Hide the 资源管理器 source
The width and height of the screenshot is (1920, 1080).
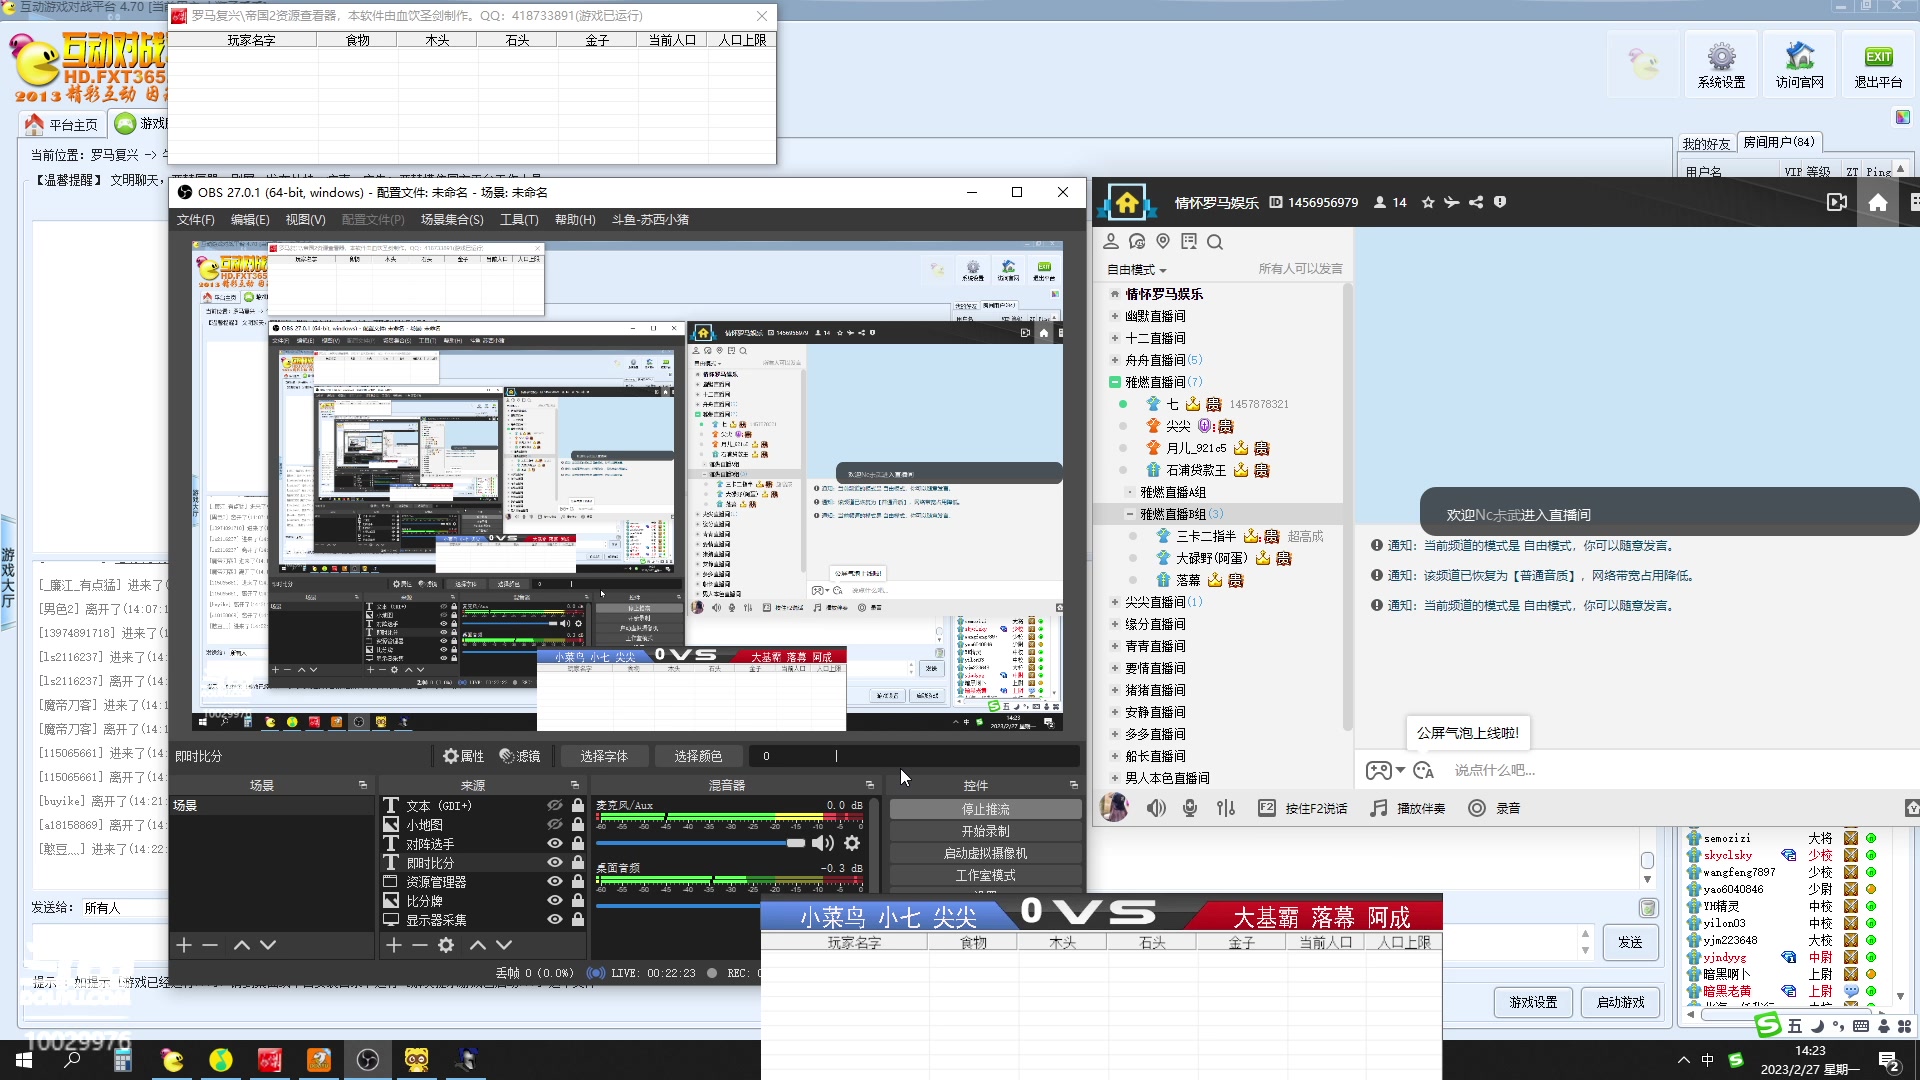point(554,881)
